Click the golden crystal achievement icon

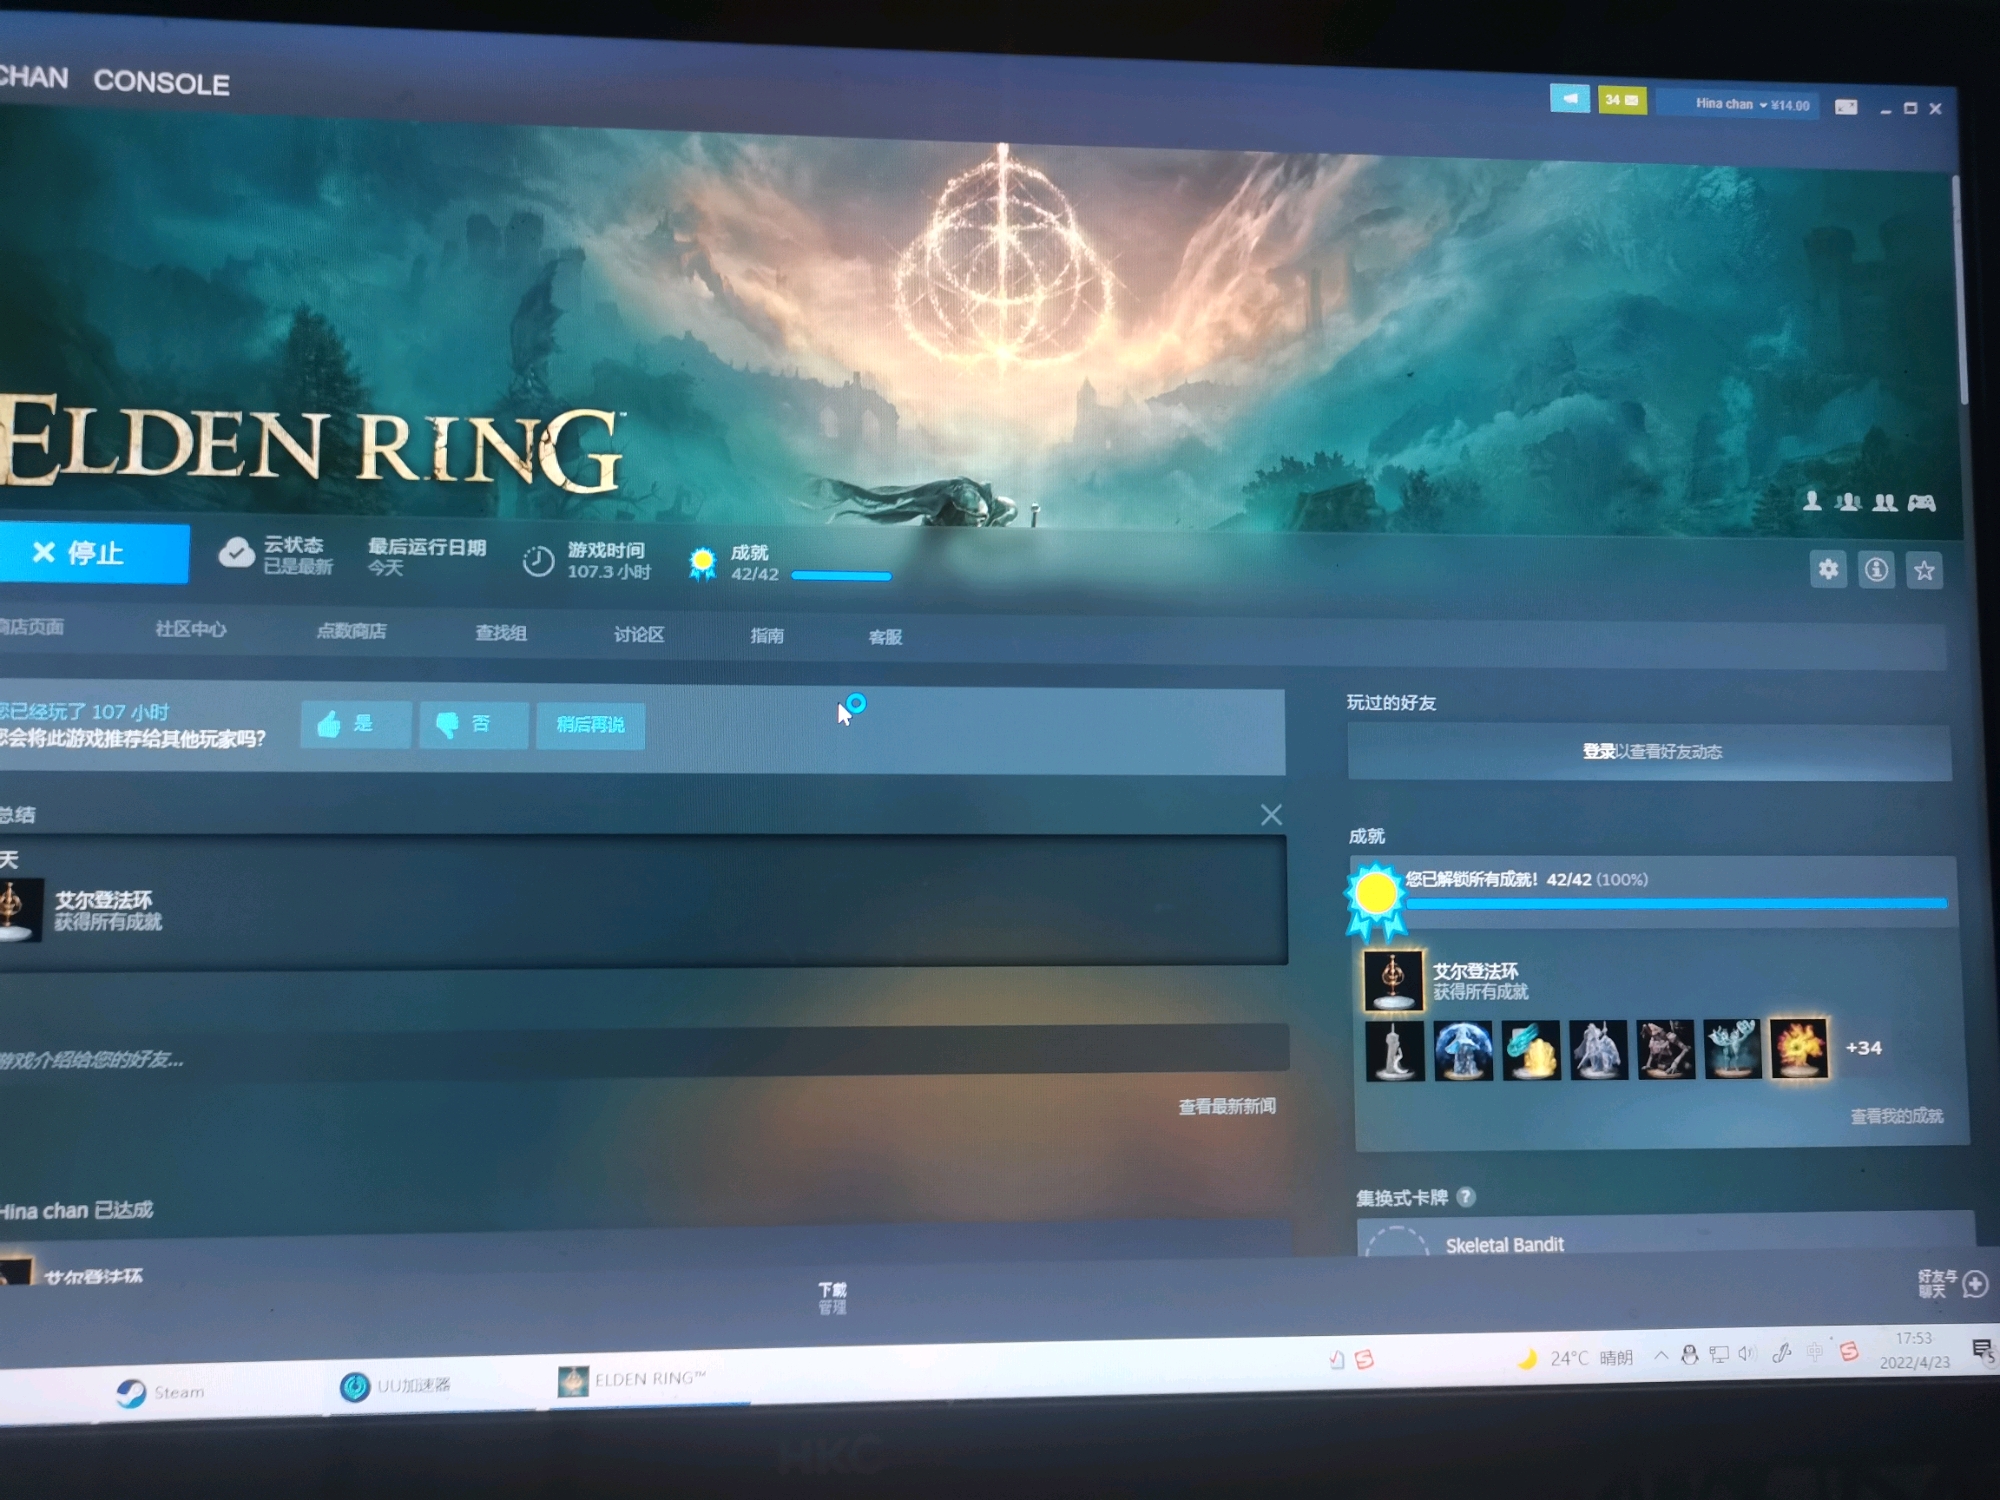point(1530,1050)
